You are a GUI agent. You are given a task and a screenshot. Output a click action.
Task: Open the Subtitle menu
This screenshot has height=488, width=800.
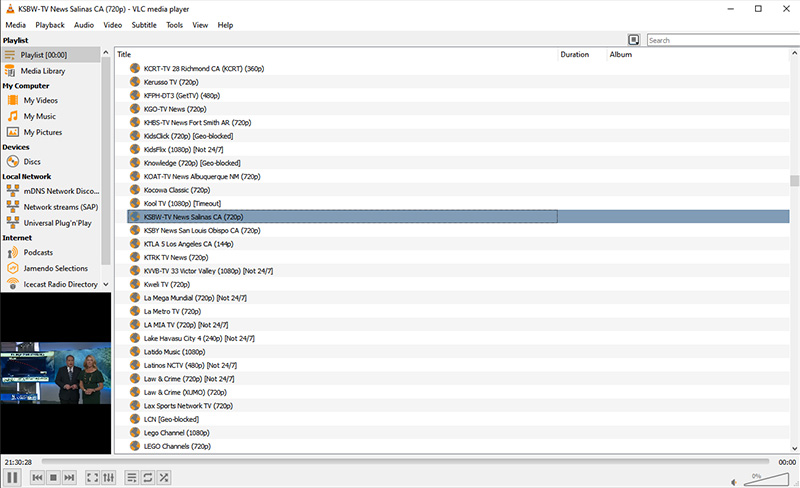[x=144, y=25]
